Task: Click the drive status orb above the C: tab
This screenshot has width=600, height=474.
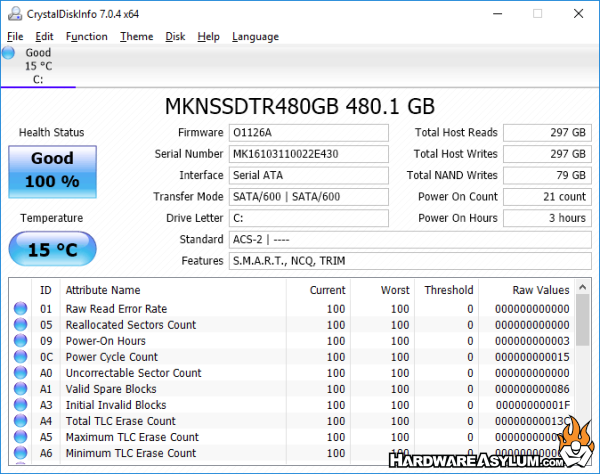Action: 9,53
